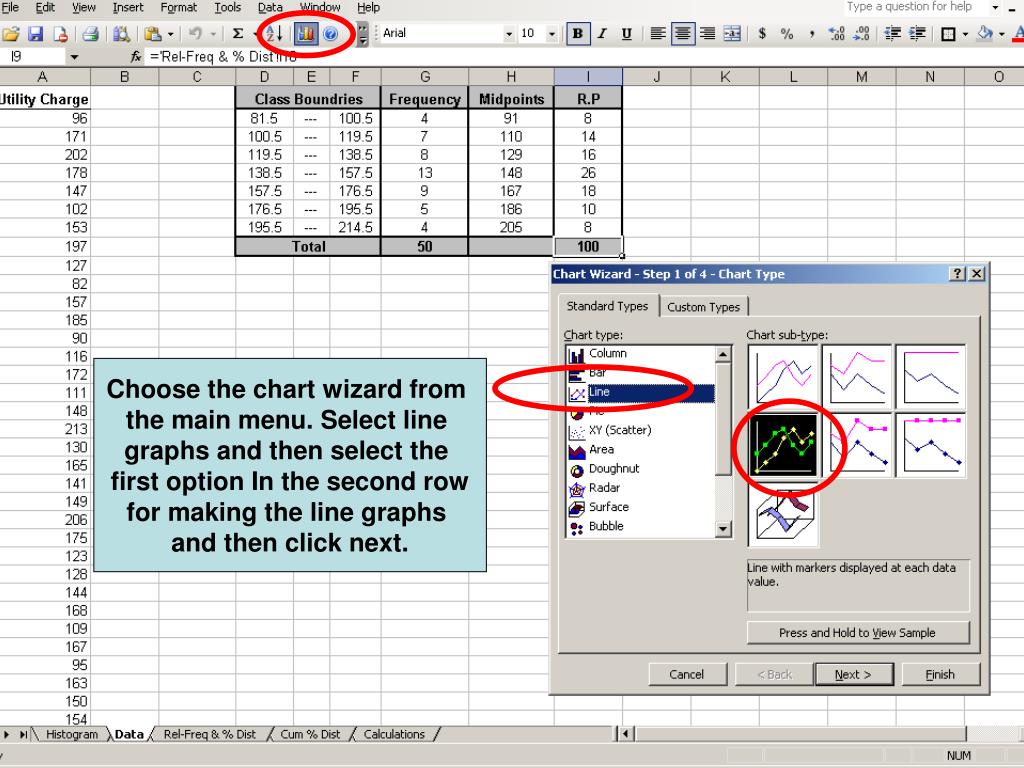Screen dimensions: 1024x768
Task: Select Doughnut chart type
Action: pyautogui.click(x=640, y=469)
